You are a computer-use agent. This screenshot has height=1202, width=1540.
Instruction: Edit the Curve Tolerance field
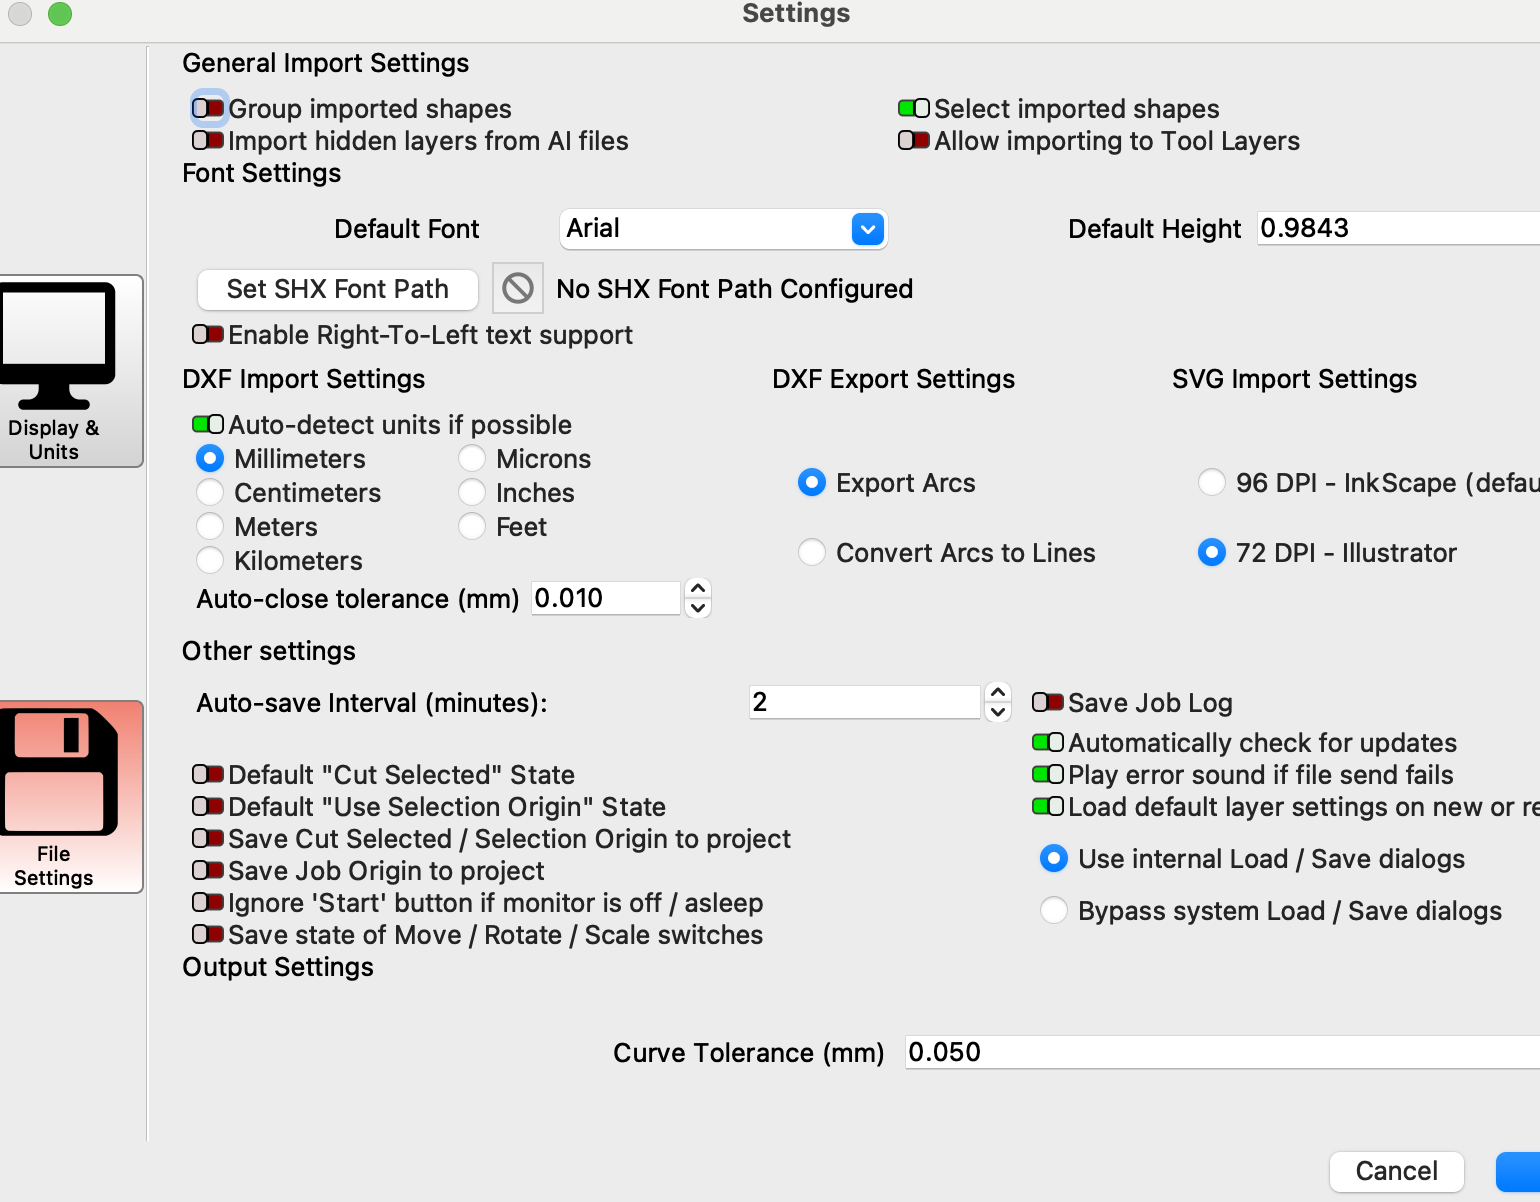tap(1222, 1052)
